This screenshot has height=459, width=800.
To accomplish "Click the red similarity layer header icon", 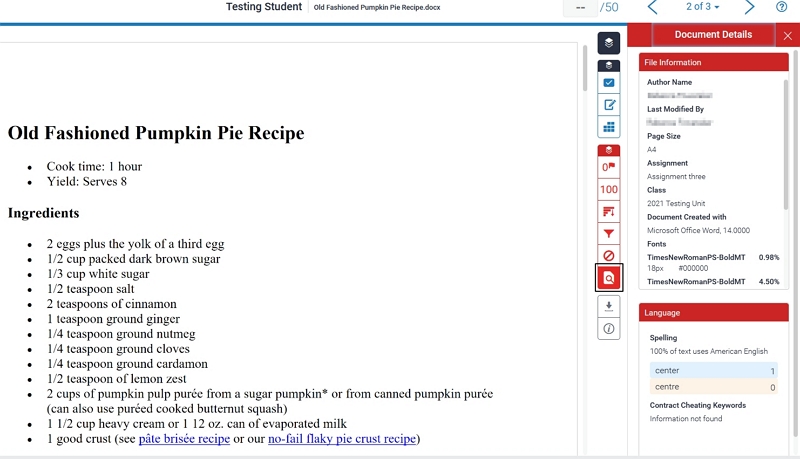I will click(x=609, y=150).
